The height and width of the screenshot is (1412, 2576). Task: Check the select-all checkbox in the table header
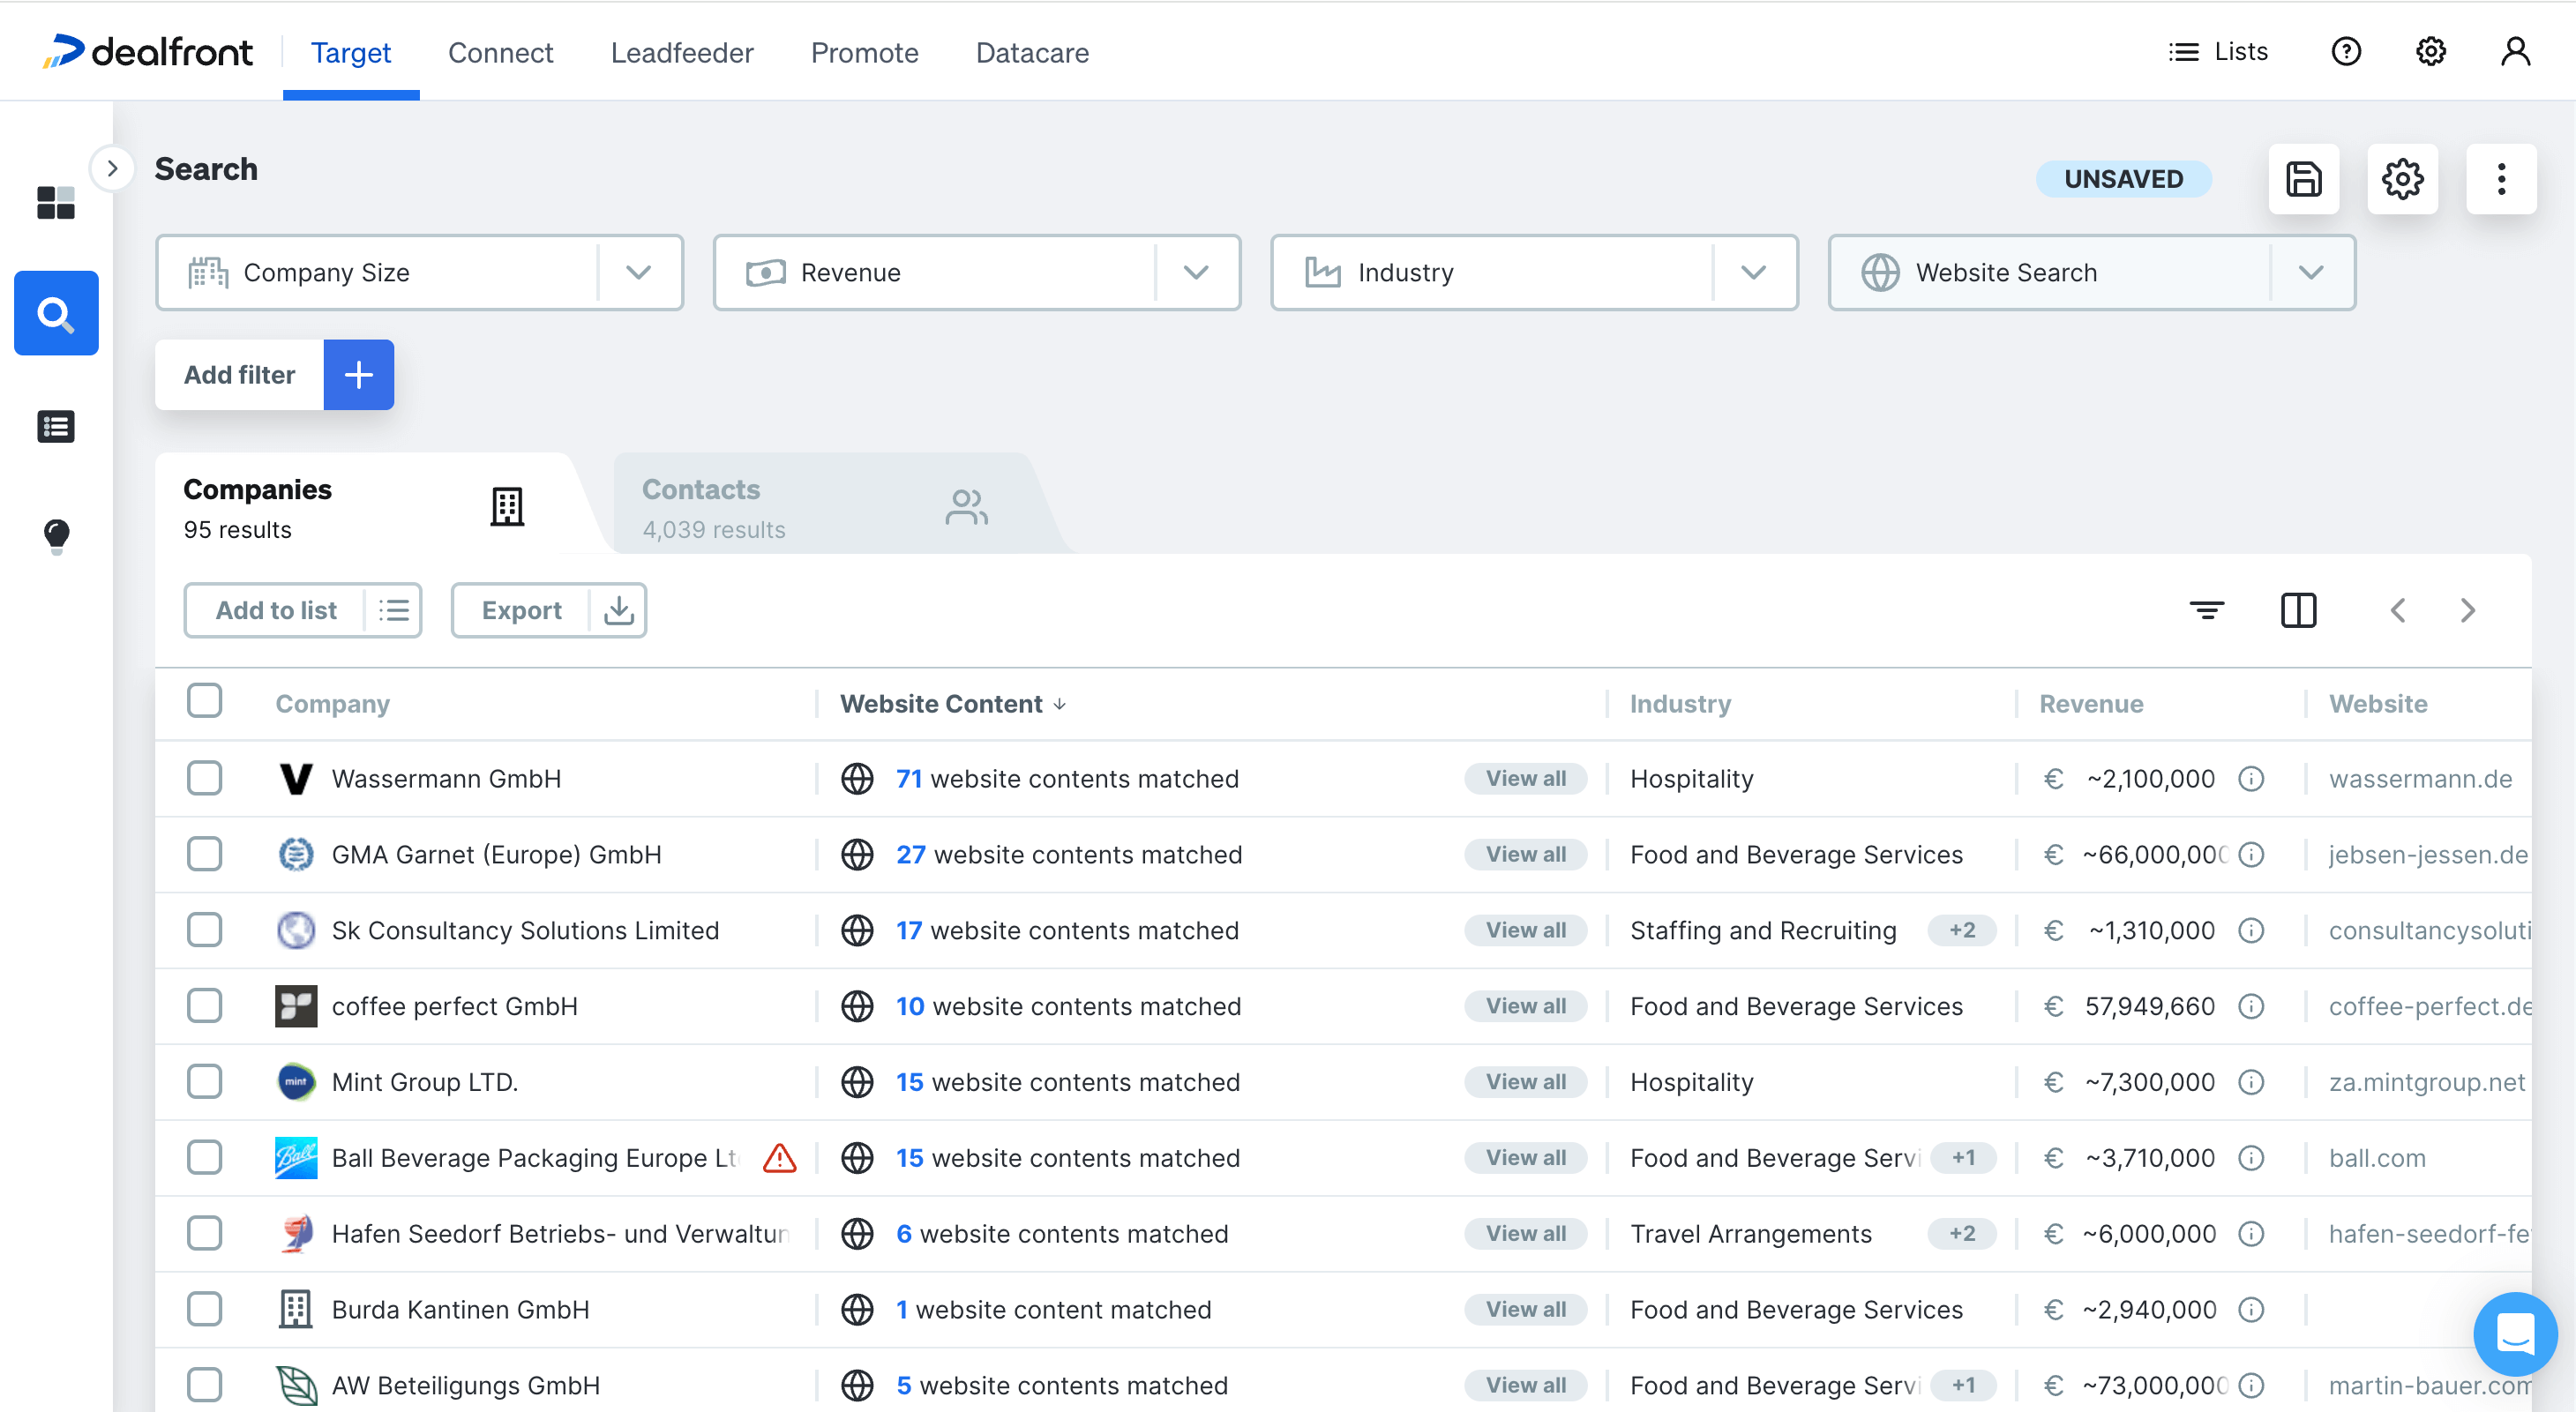pos(204,700)
